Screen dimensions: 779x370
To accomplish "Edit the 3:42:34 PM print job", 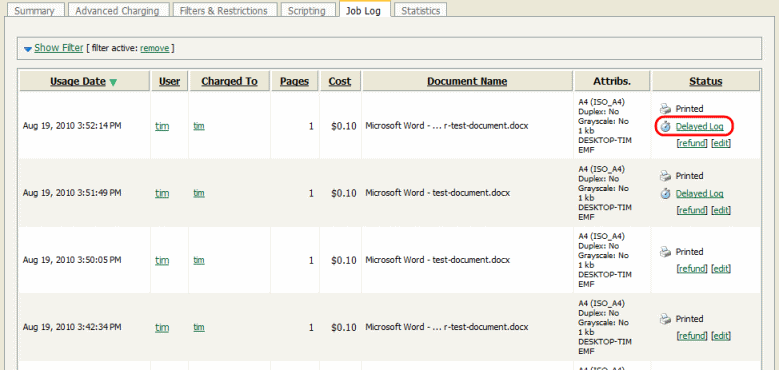I will point(721,336).
